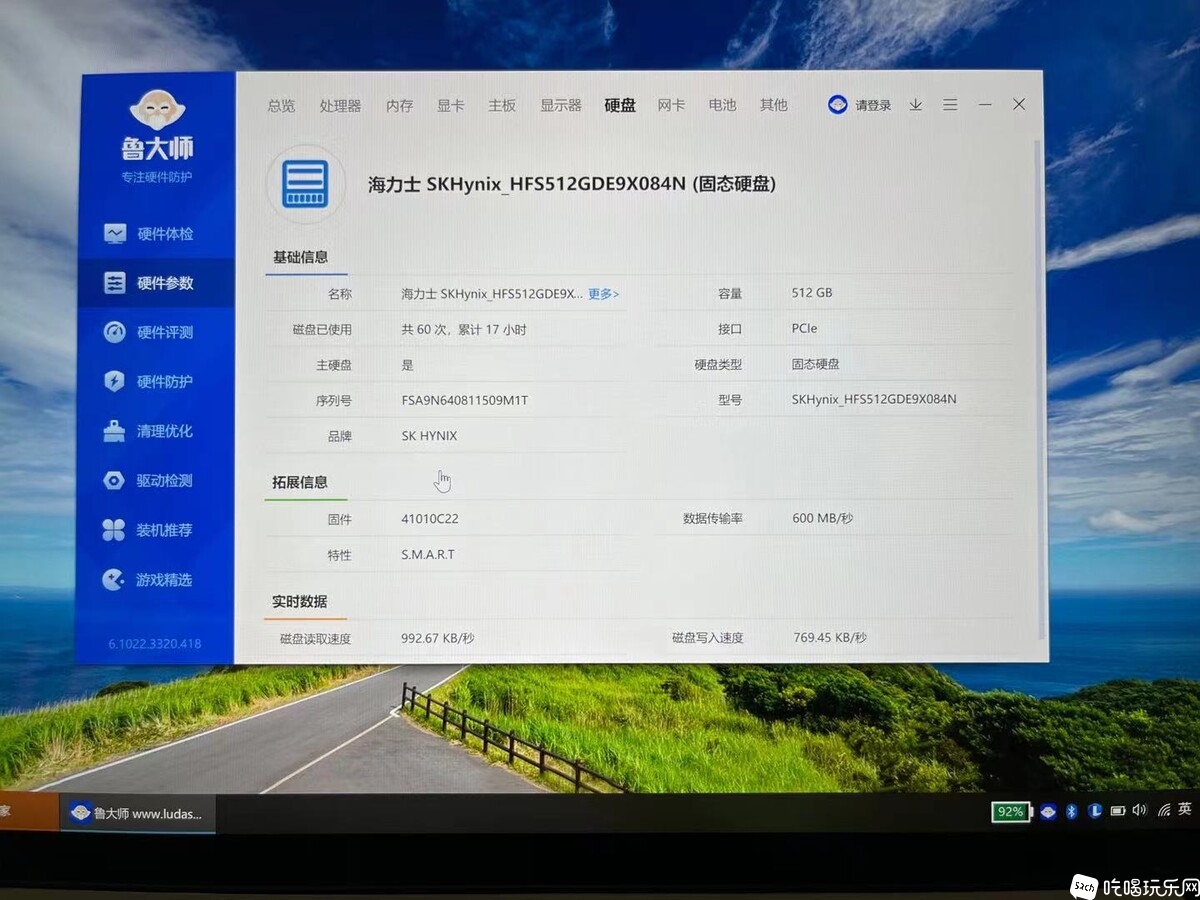
Task: Switch to the 主板 tab
Action: pos(502,105)
